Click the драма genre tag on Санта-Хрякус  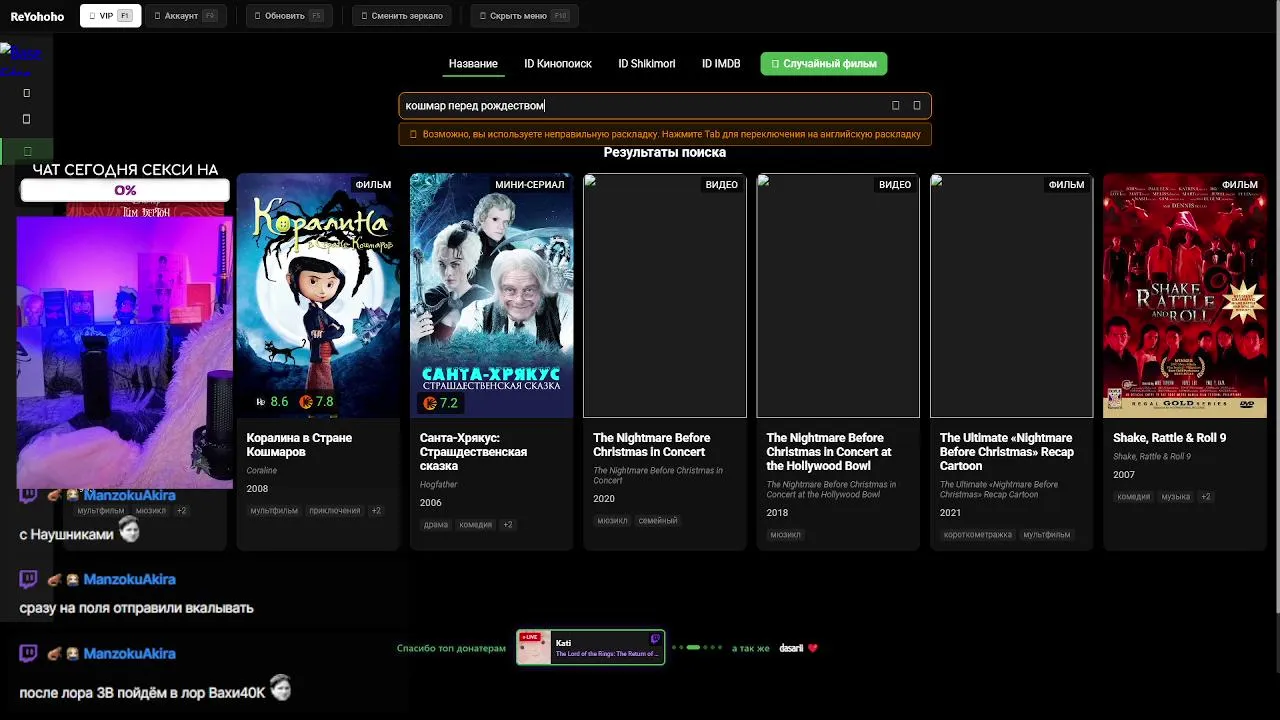436,525
